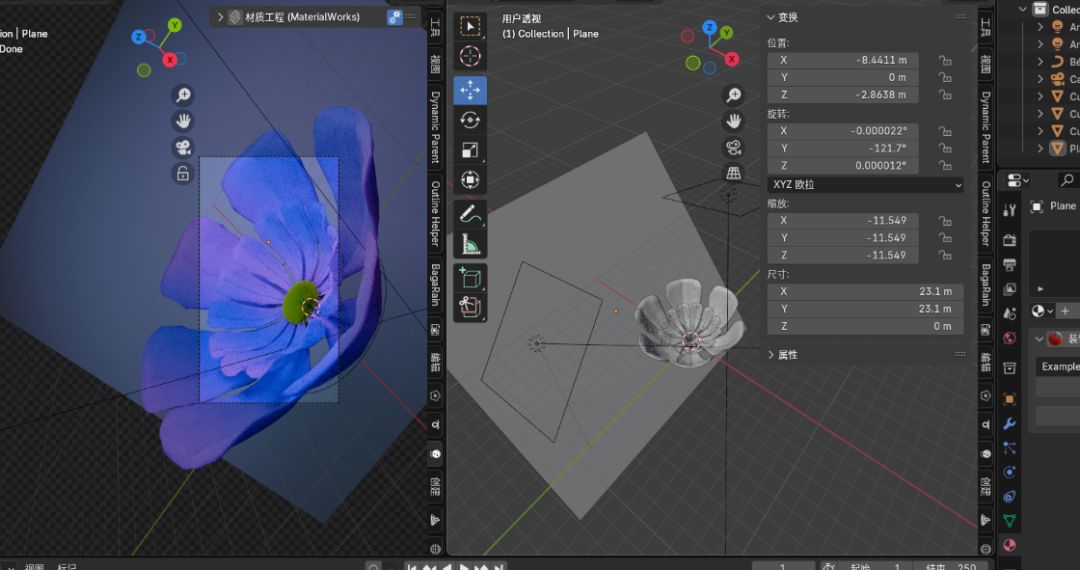Screen dimensions: 1080x570
Task: Toggle the camera-to-view lock in left viewport
Action: (x=182, y=174)
